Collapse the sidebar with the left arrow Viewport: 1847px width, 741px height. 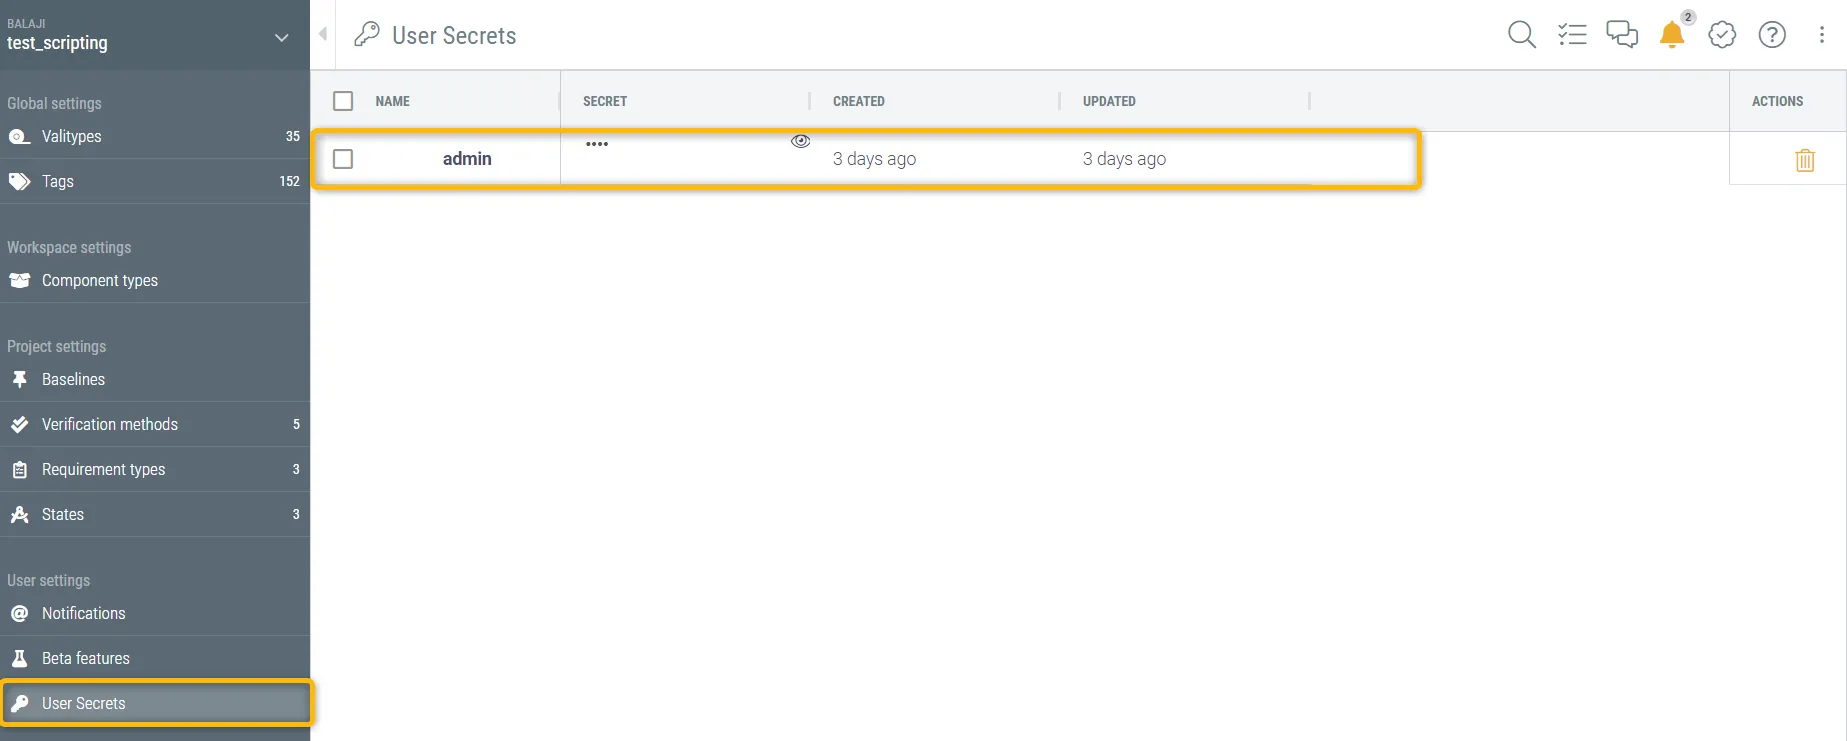click(323, 34)
